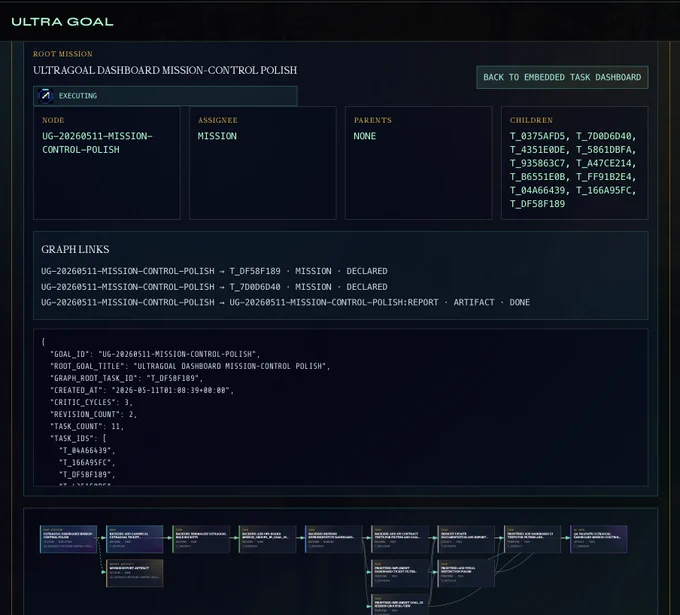The width and height of the screenshot is (680, 615).
Task: Open child task T_0375AFD5
Action: click(x=537, y=136)
